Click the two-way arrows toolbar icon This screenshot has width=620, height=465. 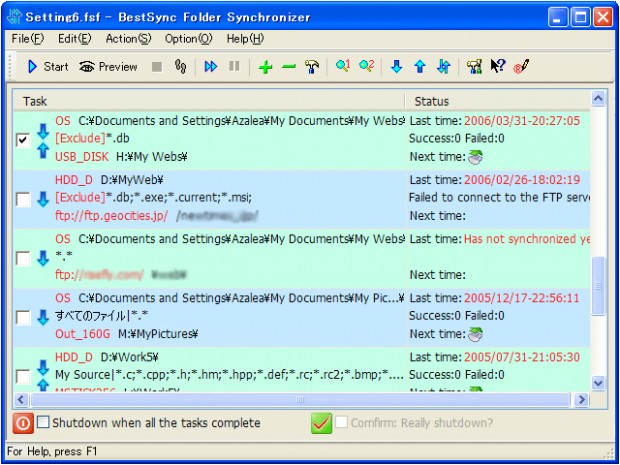coord(444,66)
